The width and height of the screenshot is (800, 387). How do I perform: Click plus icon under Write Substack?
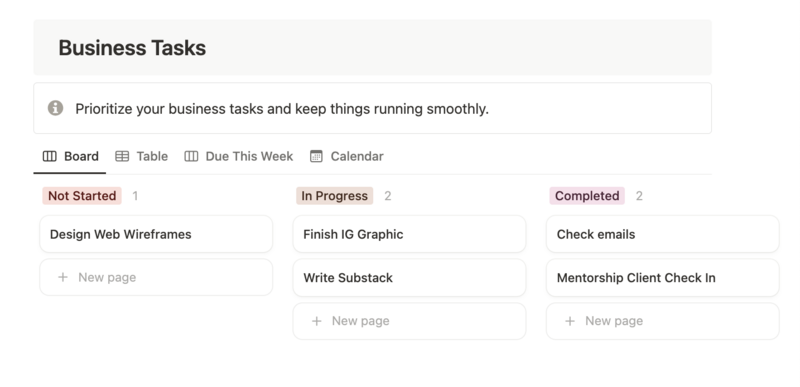point(316,321)
